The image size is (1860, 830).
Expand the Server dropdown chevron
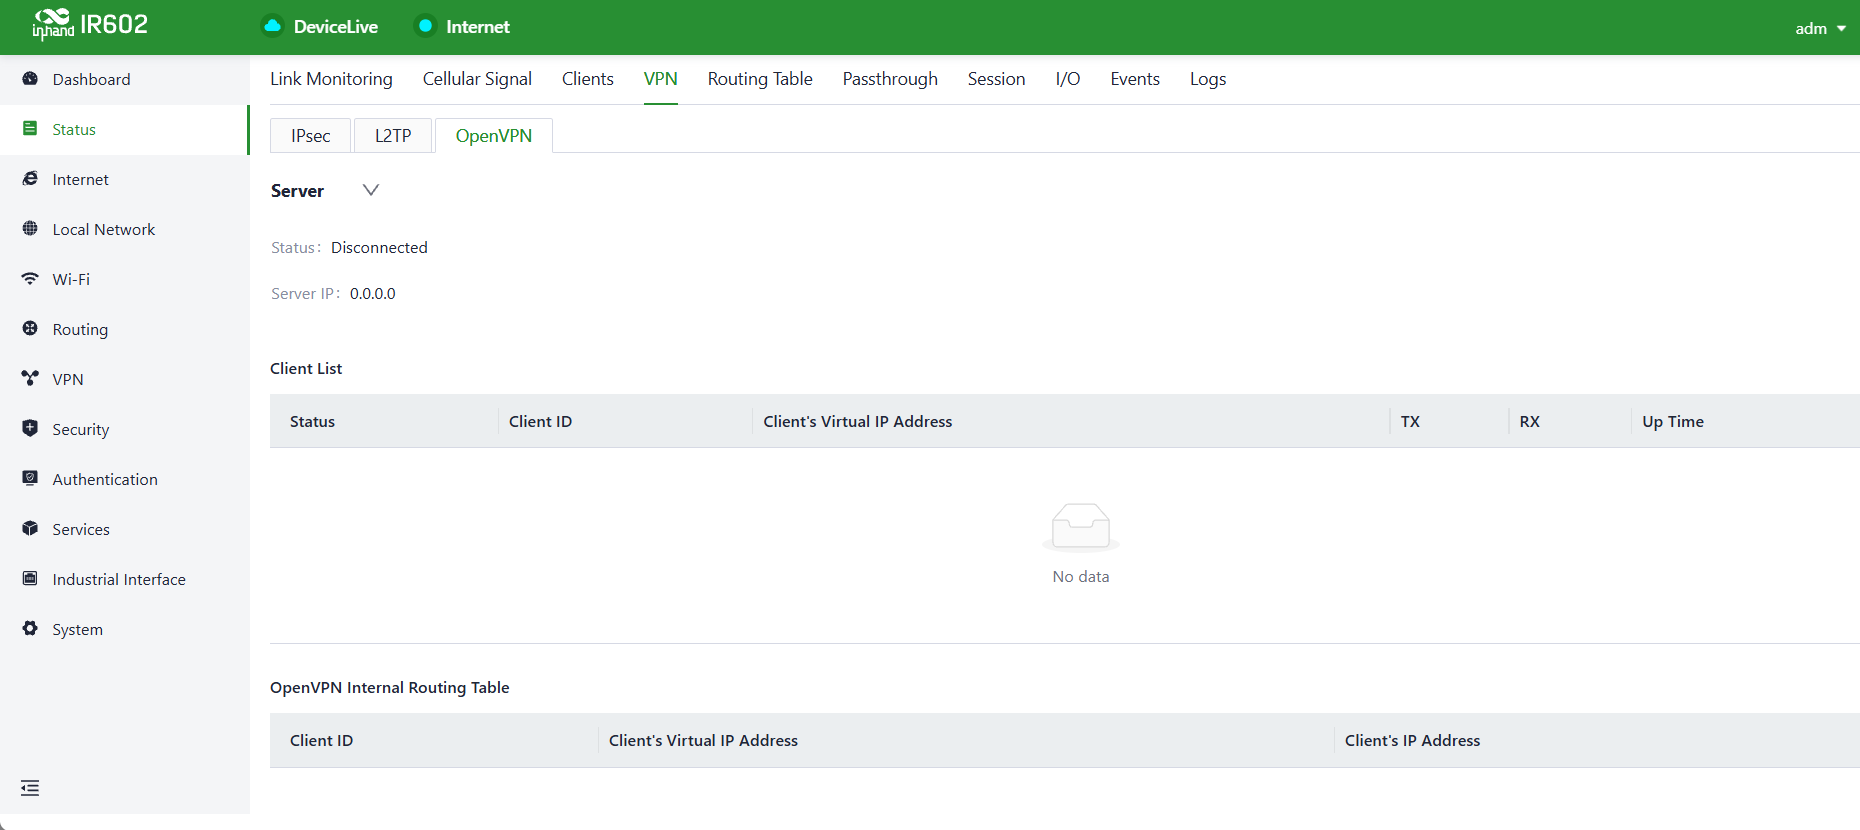[x=371, y=190]
